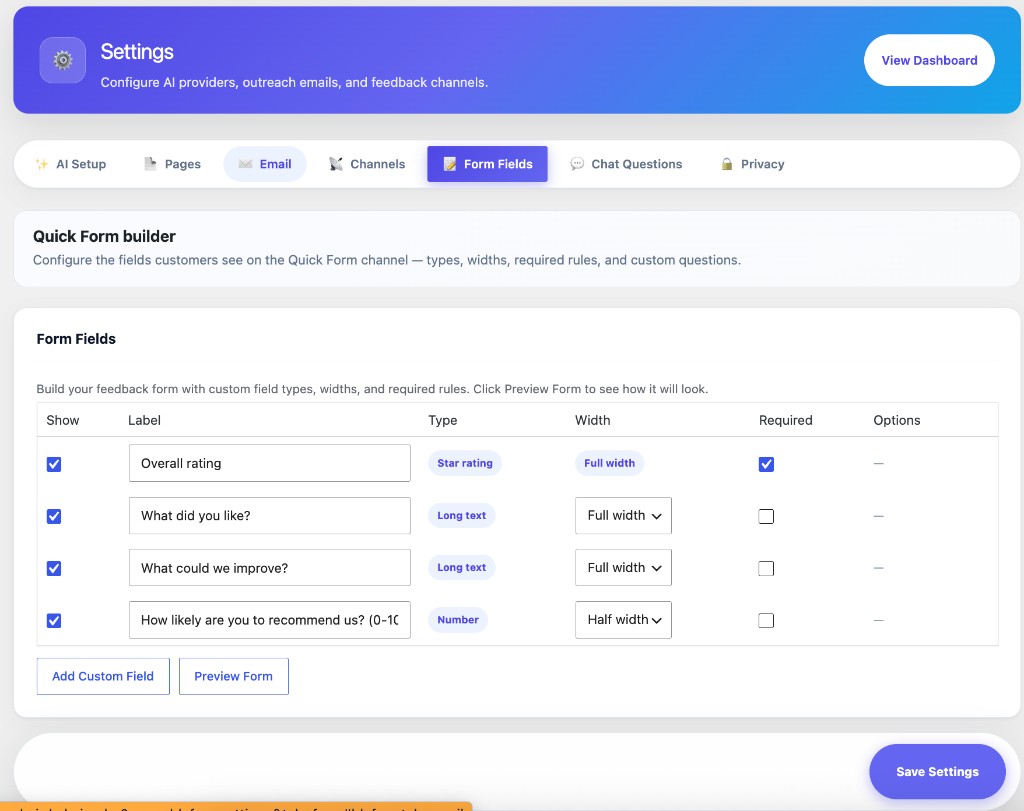Toggle Show for 'What could we improve?'

[x=54, y=569]
